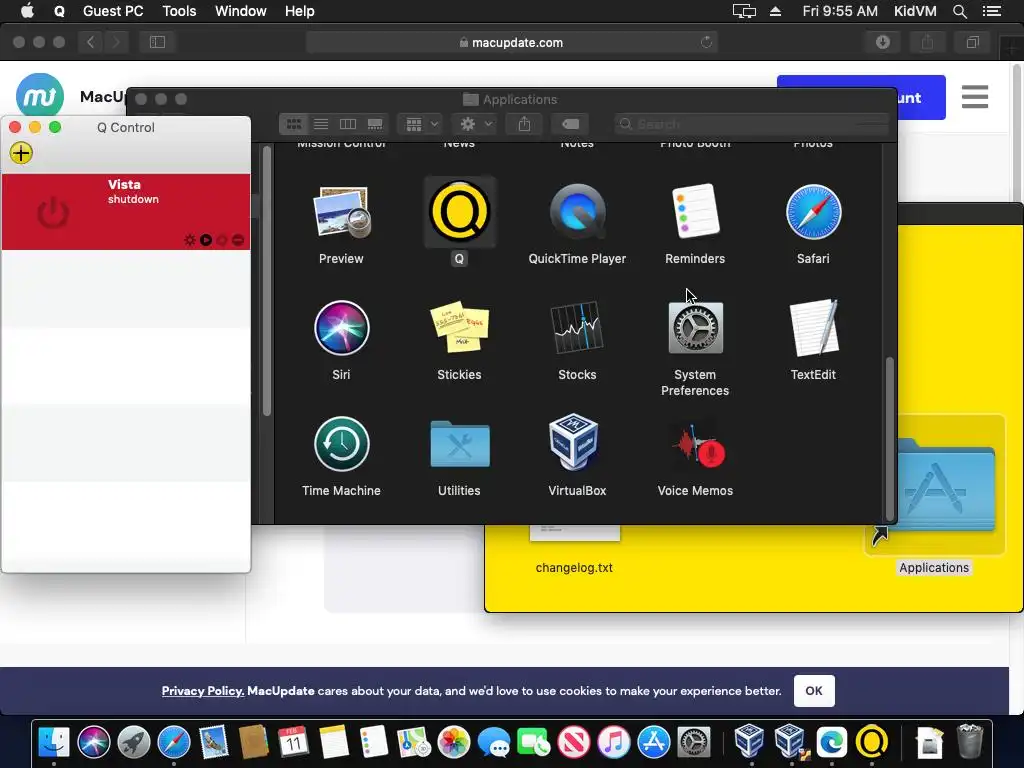The width and height of the screenshot is (1024, 768).
Task: Open the Window menu
Action: click(240, 11)
